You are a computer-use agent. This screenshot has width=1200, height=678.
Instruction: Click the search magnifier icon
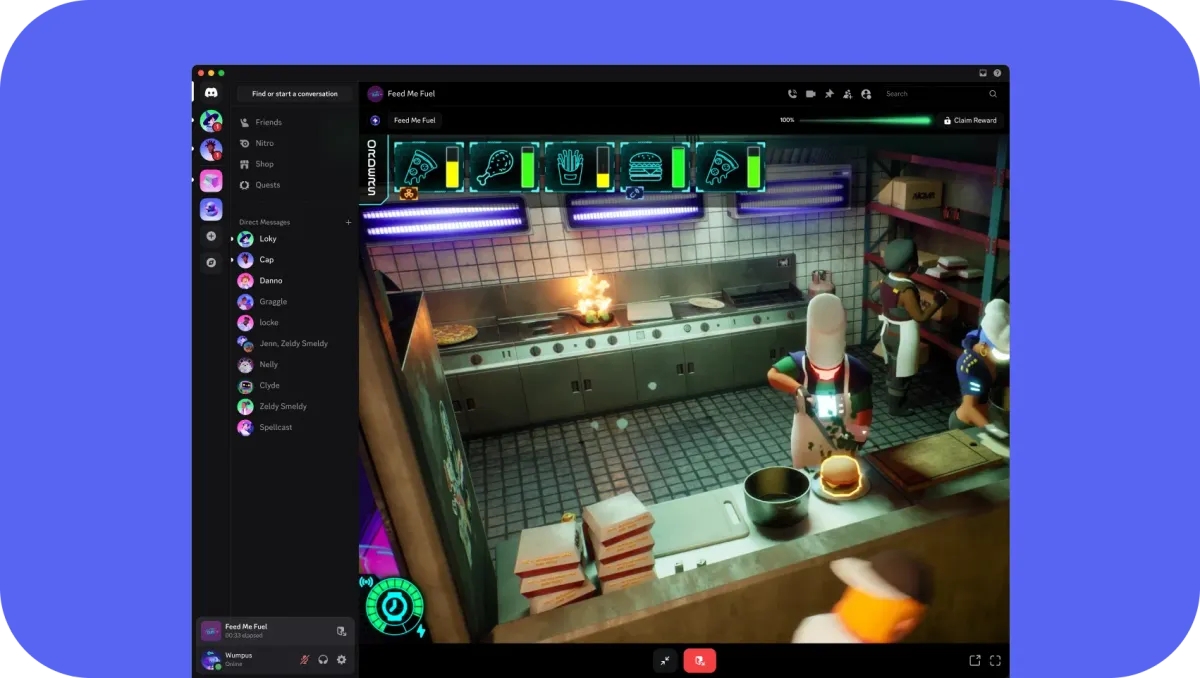click(993, 94)
